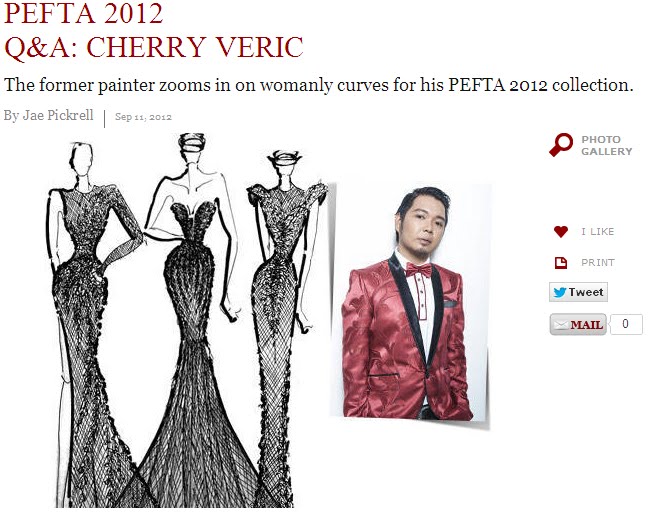
Task: Click the middle strapless mermaid gown sketch
Action: click(194, 320)
